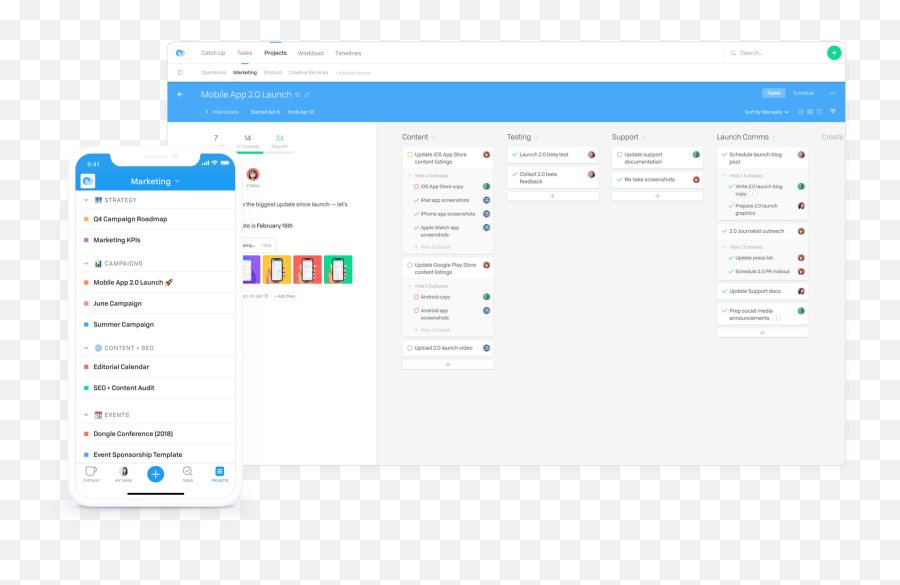Click the Hide Details button

click(222, 112)
